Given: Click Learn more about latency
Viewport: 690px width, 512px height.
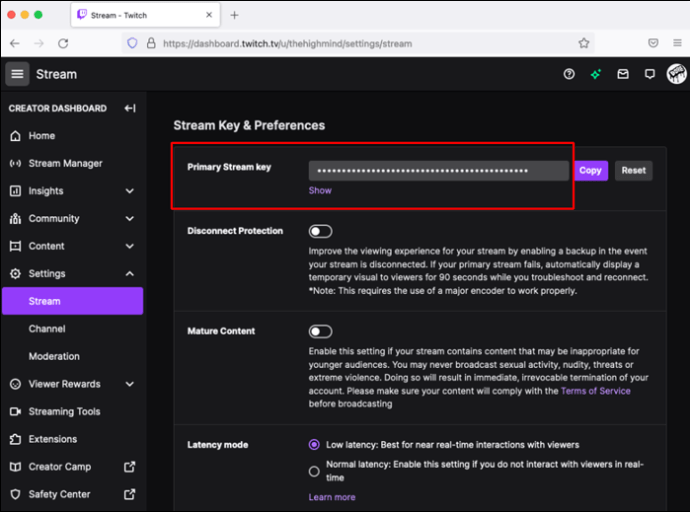Looking at the screenshot, I should (x=332, y=497).
